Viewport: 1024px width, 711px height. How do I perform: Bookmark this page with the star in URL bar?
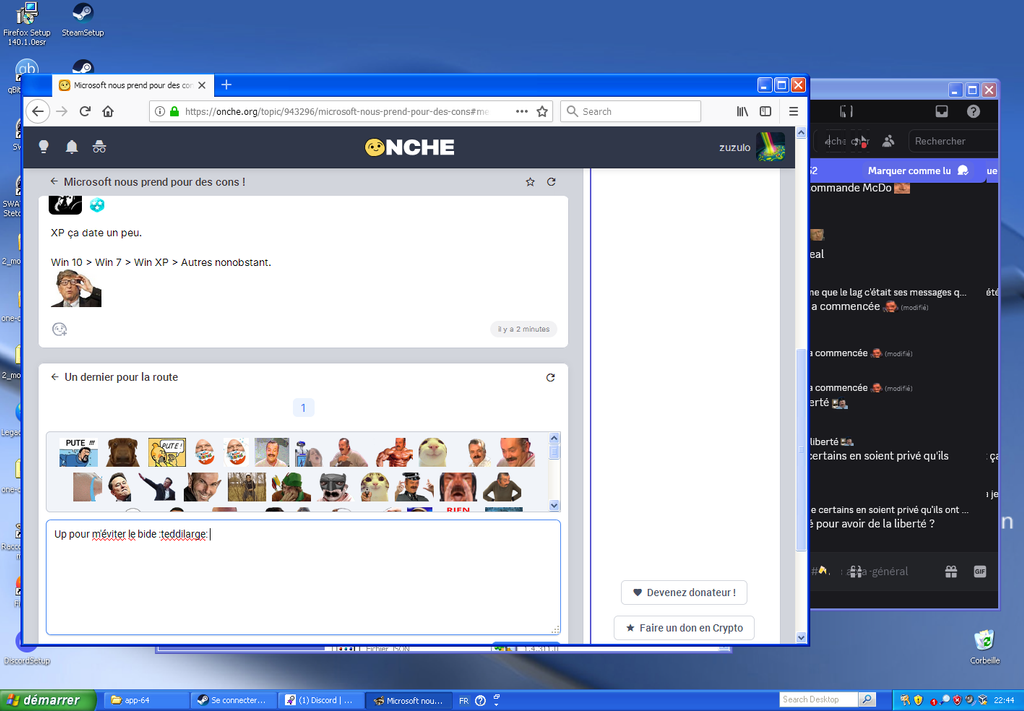coord(542,112)
